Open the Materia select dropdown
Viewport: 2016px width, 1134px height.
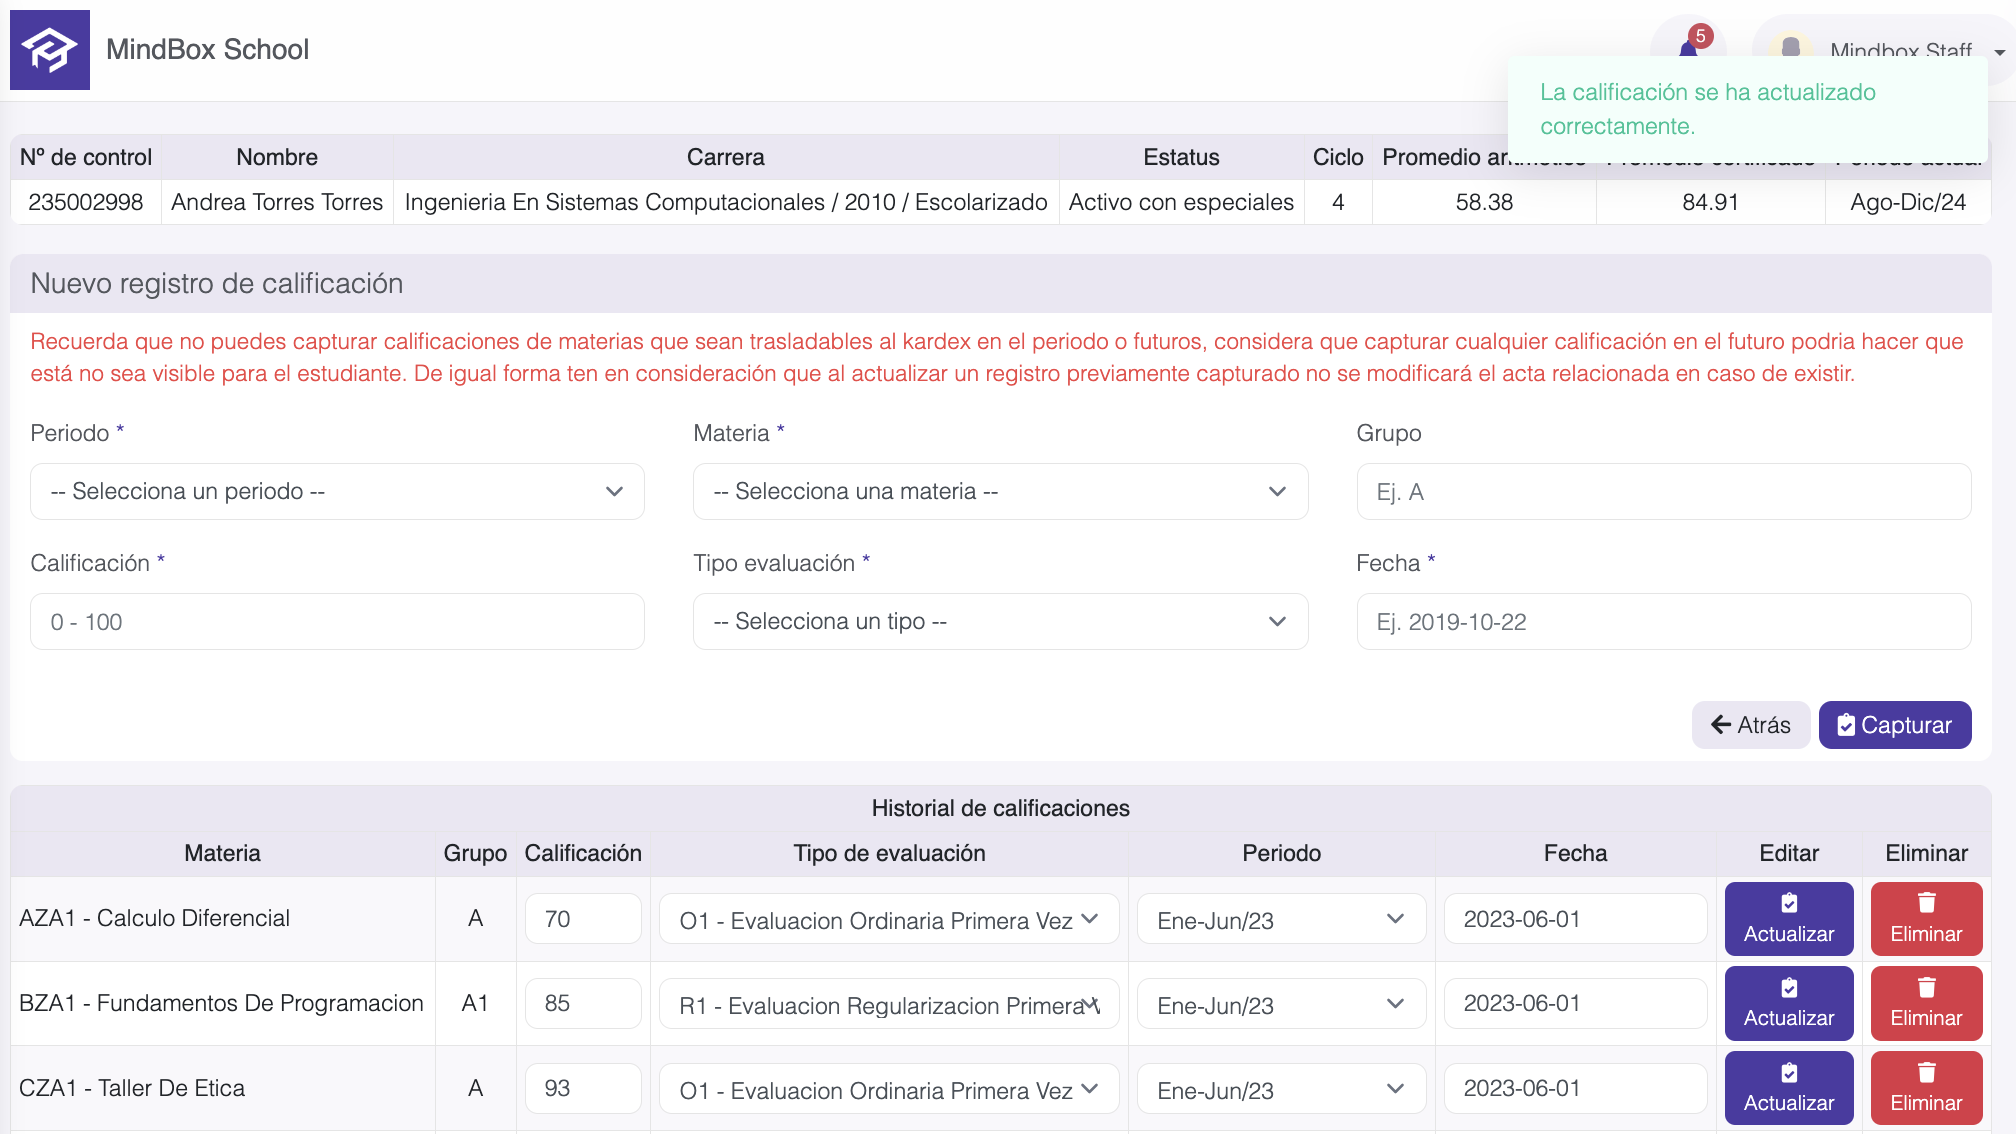(x=1000, y=492)
